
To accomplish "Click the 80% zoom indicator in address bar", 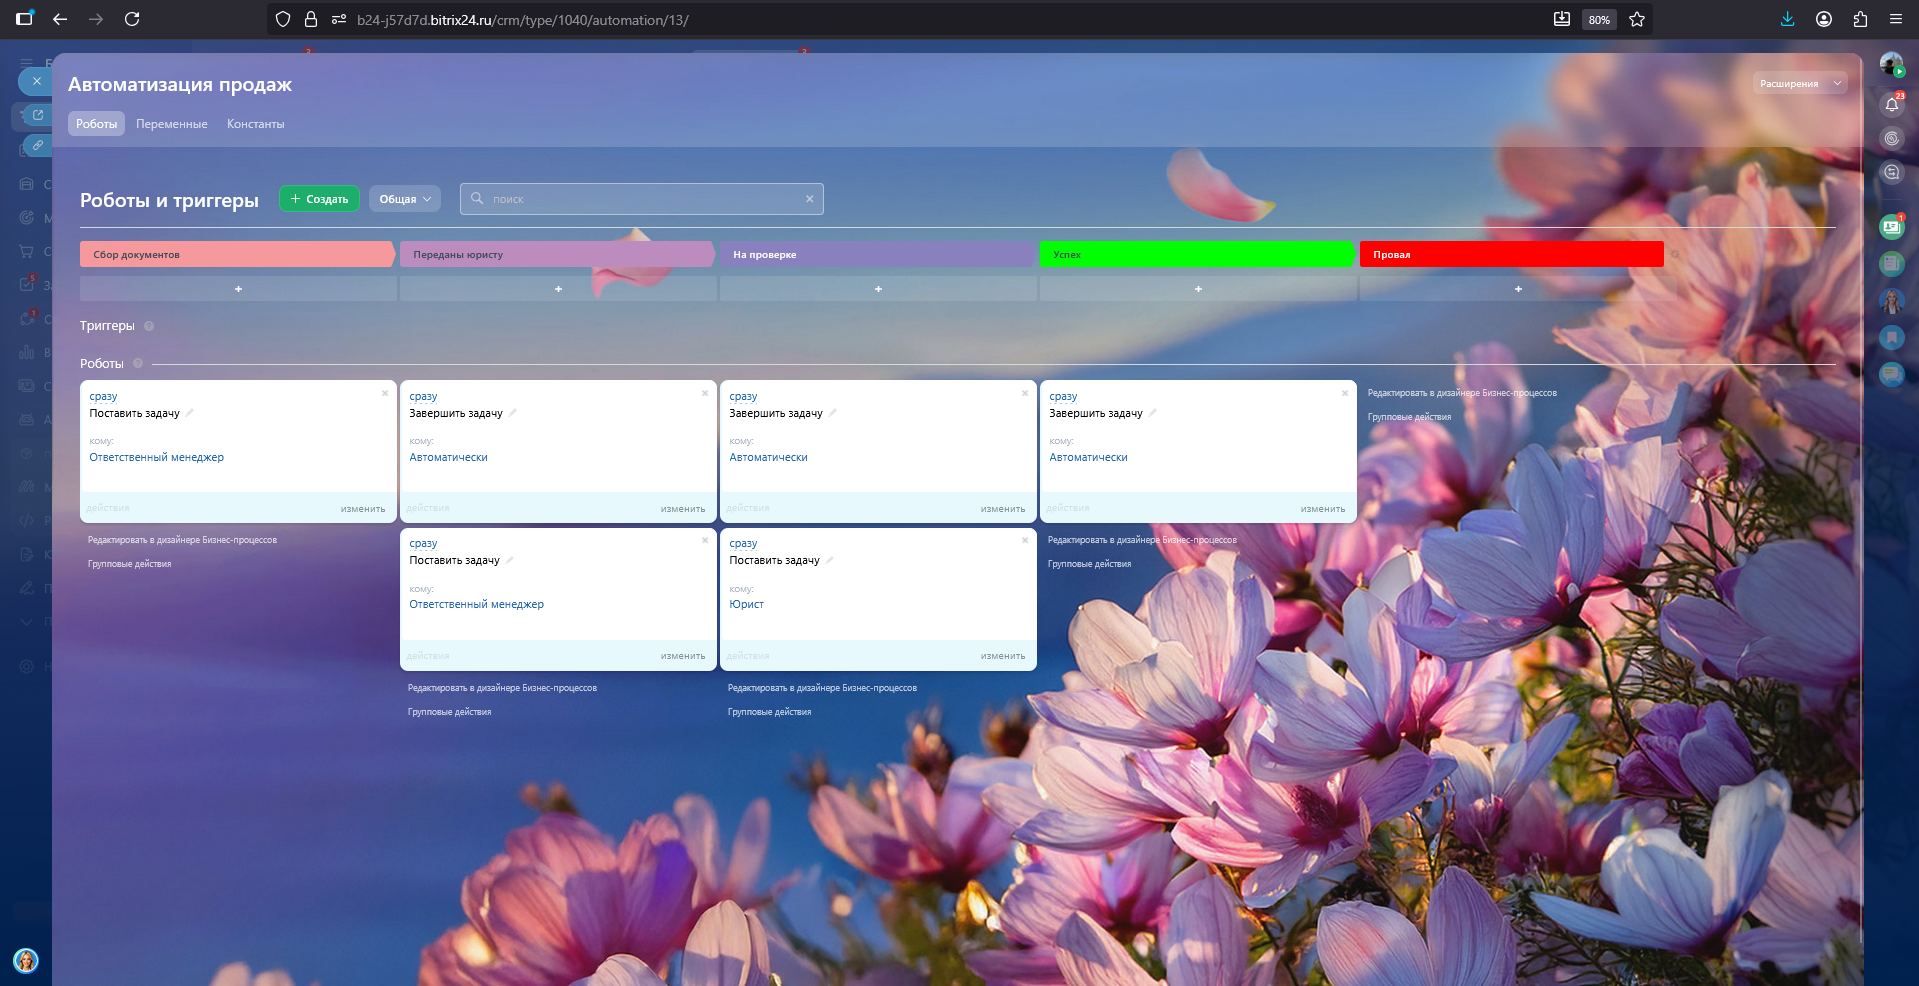I will tap(1599, 20).
